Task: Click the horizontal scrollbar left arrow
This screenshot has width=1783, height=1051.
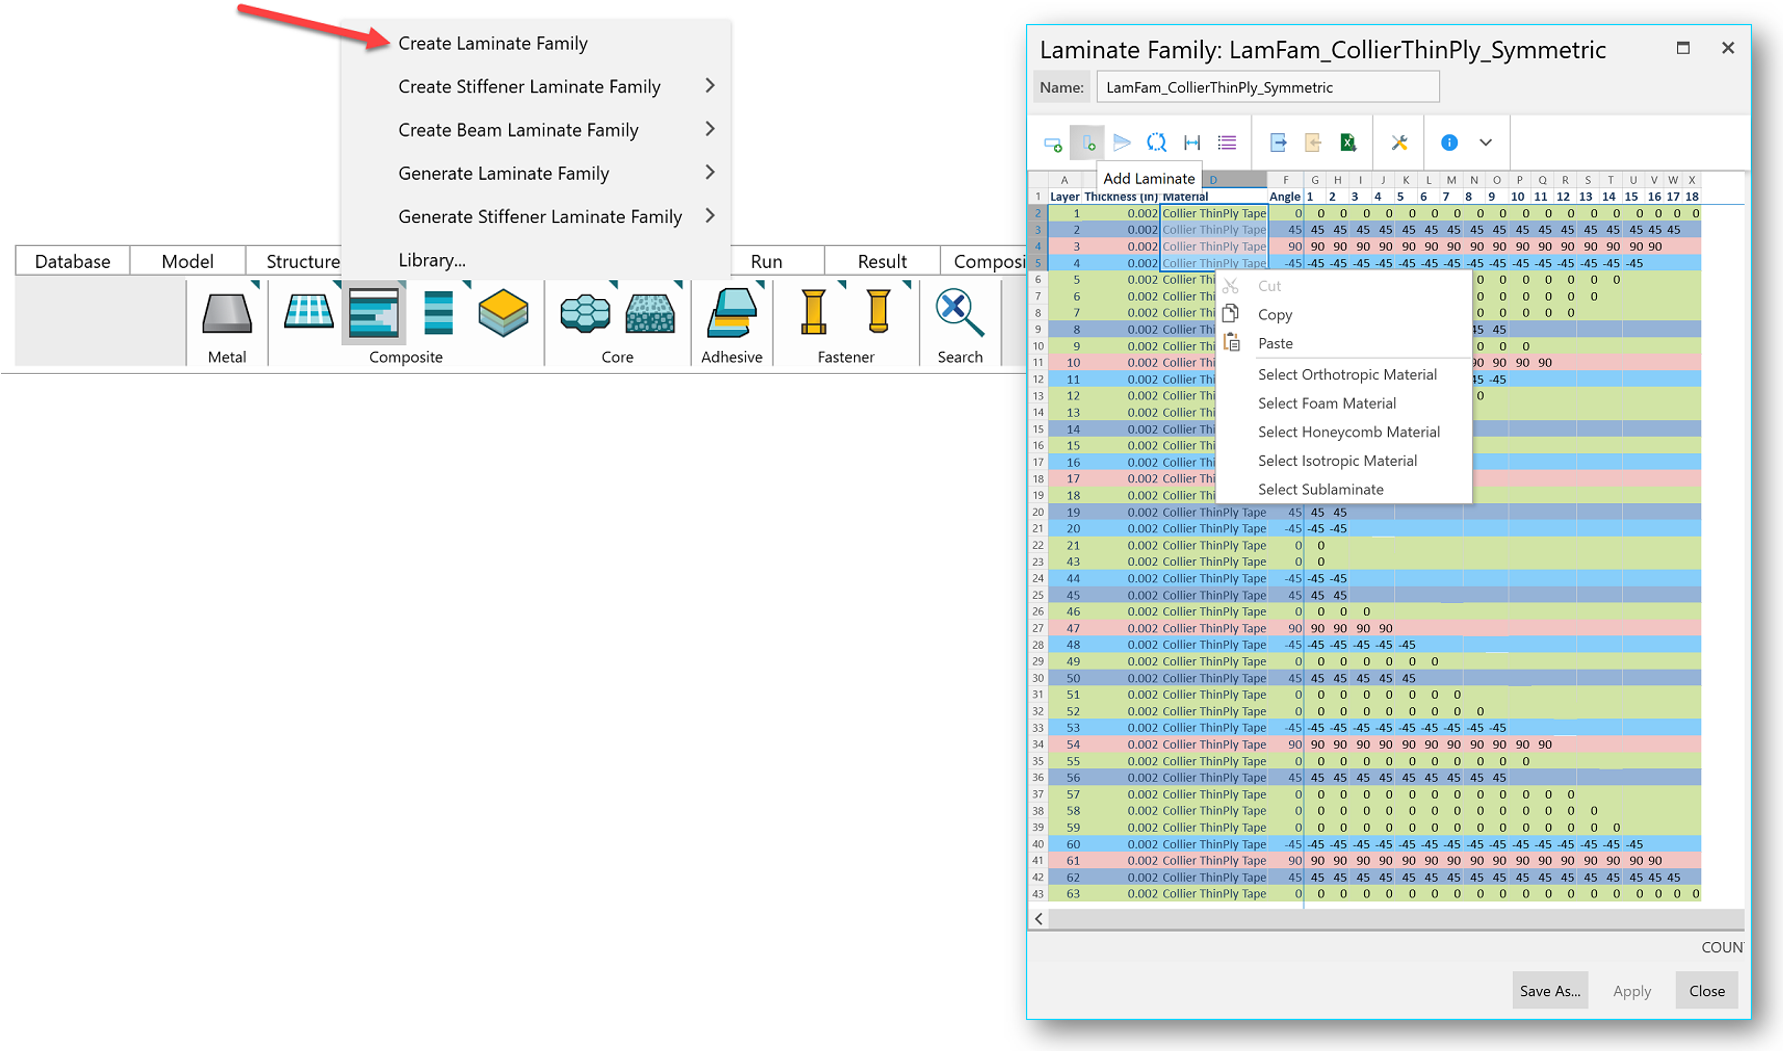Action: pyautogui.click(x=1039, y=919)
